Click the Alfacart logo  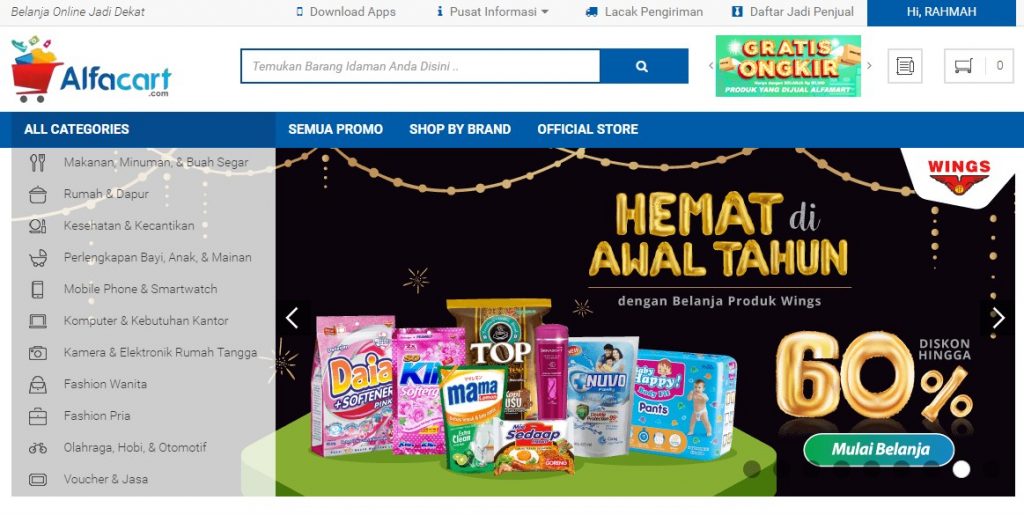click(x=91, y=69)
